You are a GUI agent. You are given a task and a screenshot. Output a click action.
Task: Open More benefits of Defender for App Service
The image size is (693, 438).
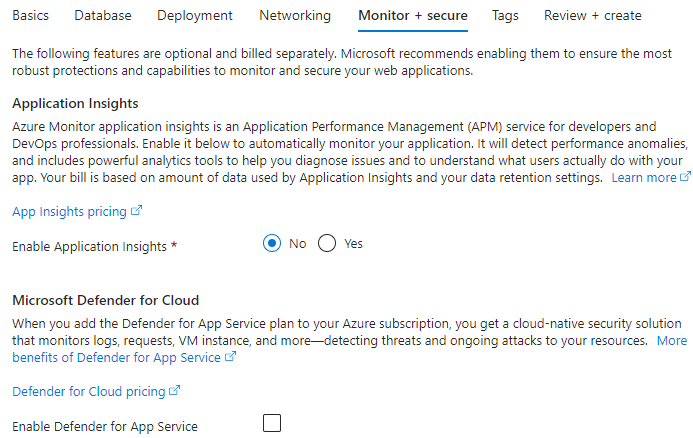pos(350,349)
